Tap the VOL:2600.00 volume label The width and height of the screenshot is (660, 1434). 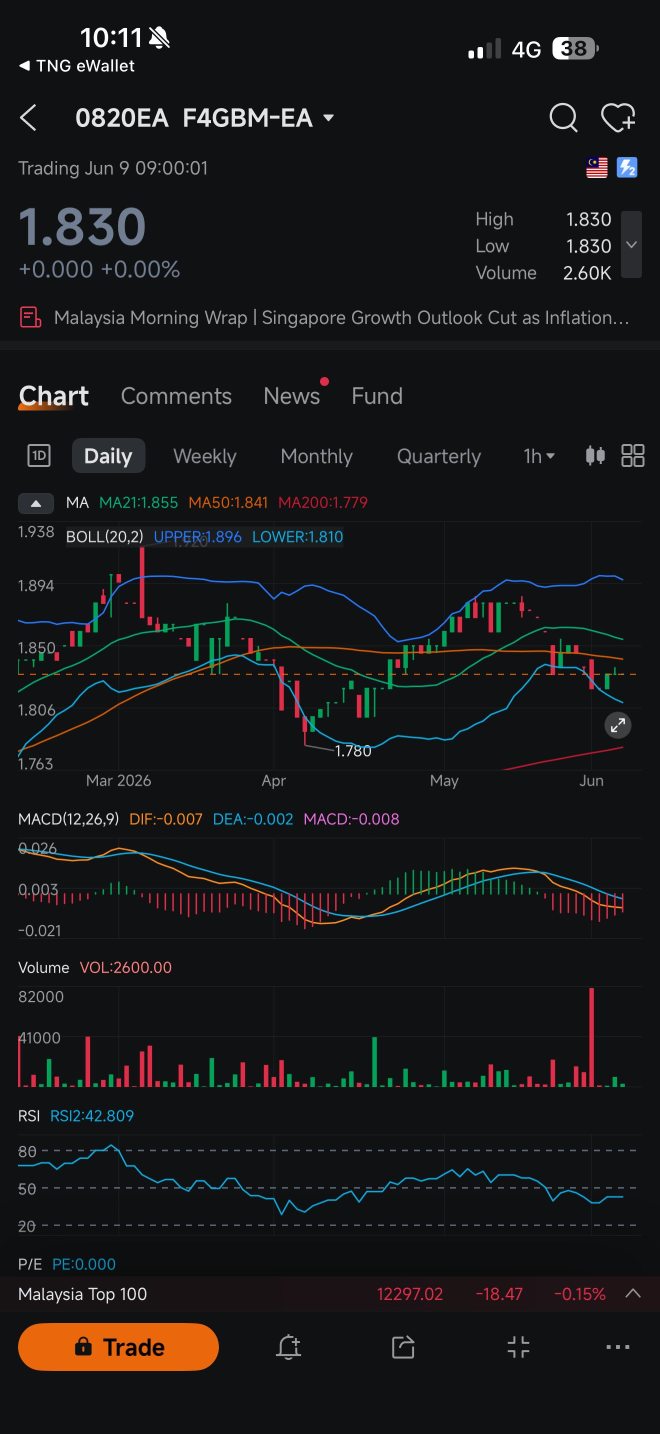point(126,968)
